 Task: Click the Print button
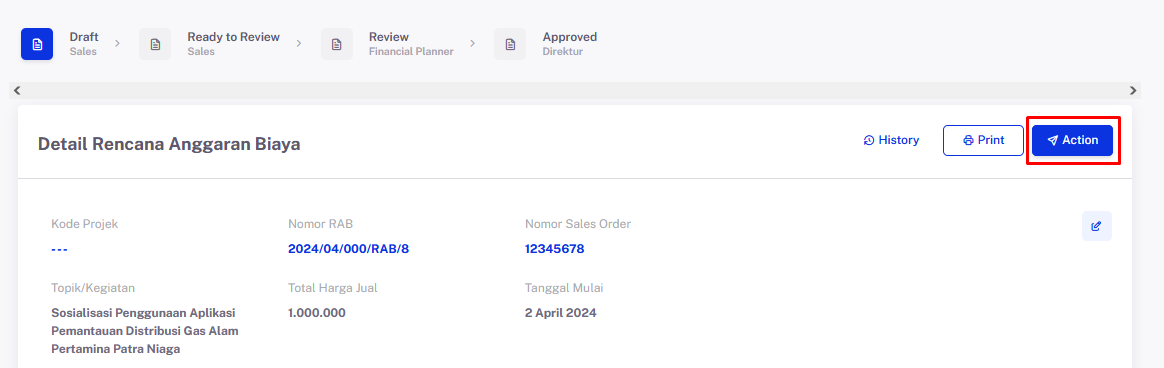pyautogui.click(x=983, y=140)
